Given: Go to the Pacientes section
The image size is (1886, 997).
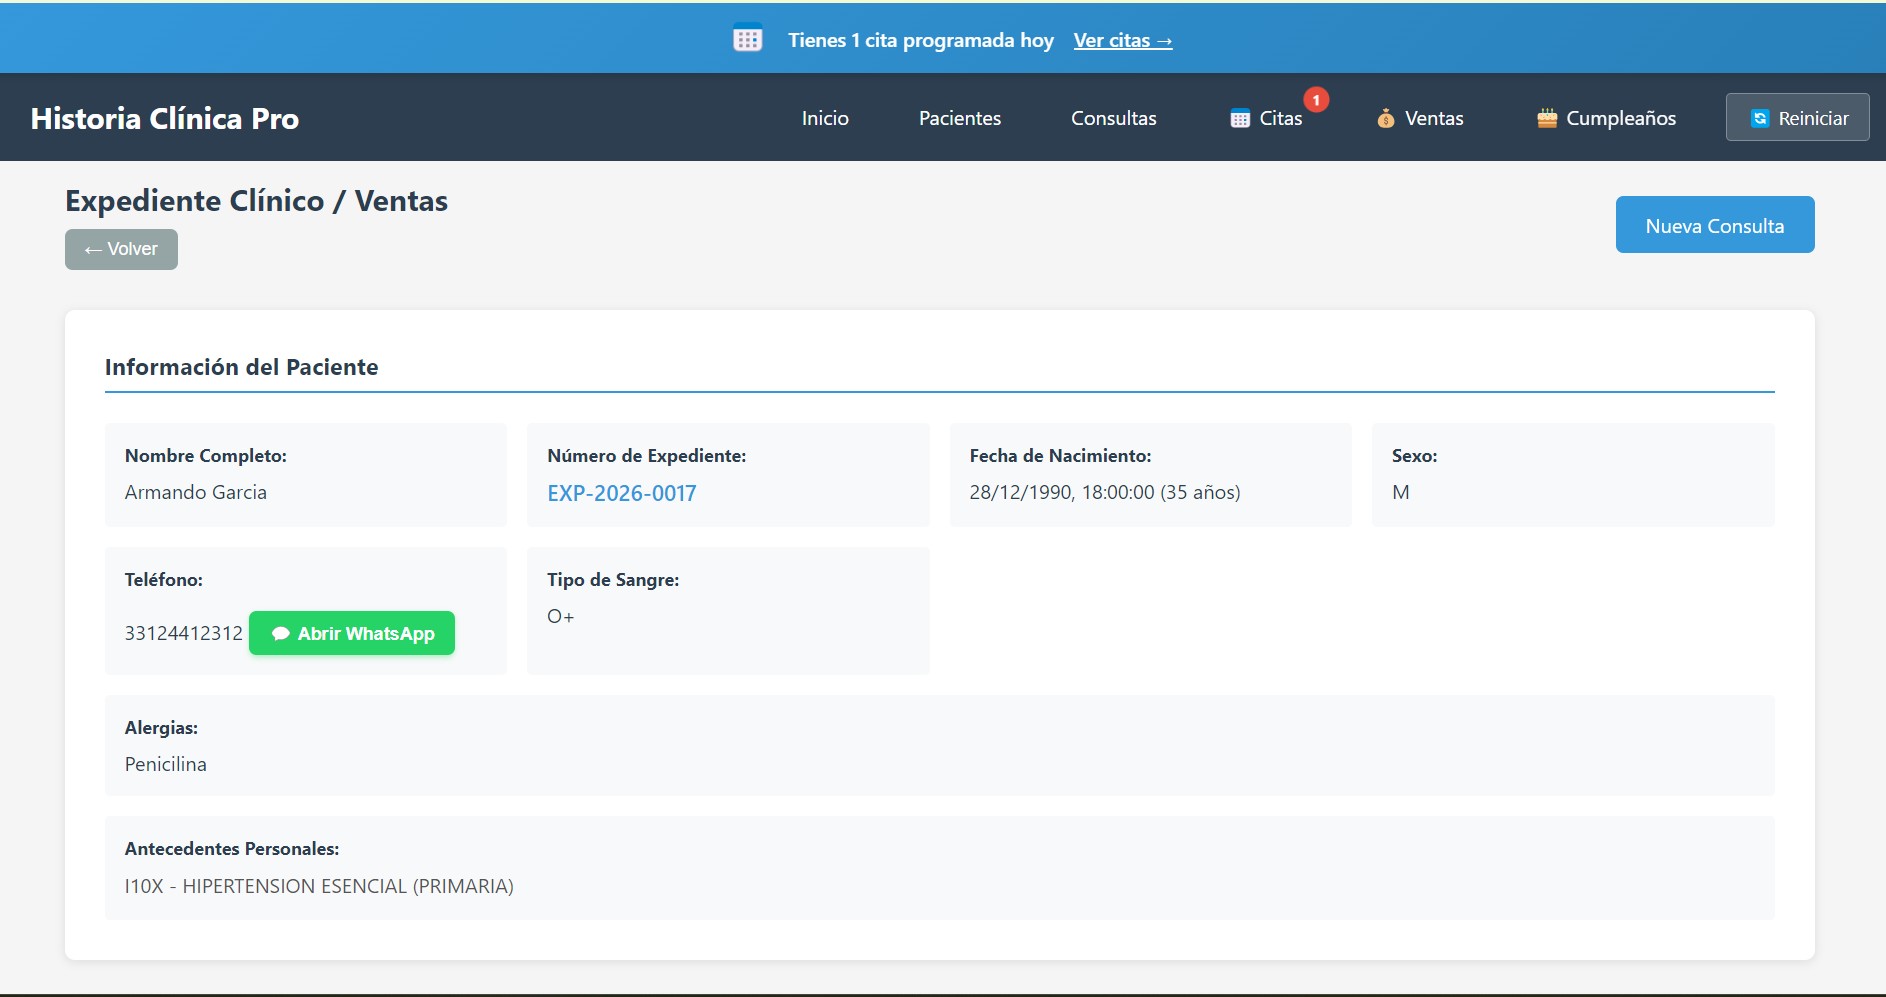Looking at the screenshot, I should [960, 118].
